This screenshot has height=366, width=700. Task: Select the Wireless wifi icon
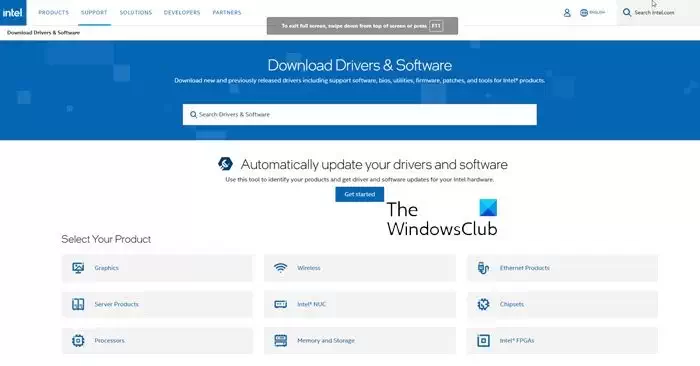coord(280,268)
